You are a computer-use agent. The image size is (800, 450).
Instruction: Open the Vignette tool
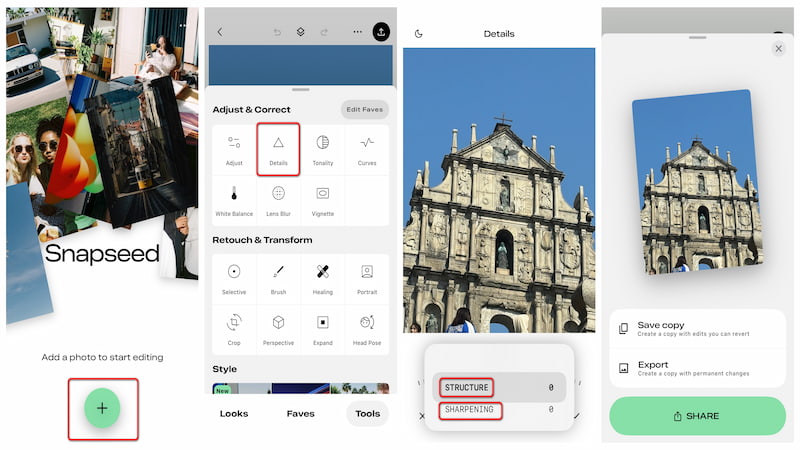[x=322, y=201]
